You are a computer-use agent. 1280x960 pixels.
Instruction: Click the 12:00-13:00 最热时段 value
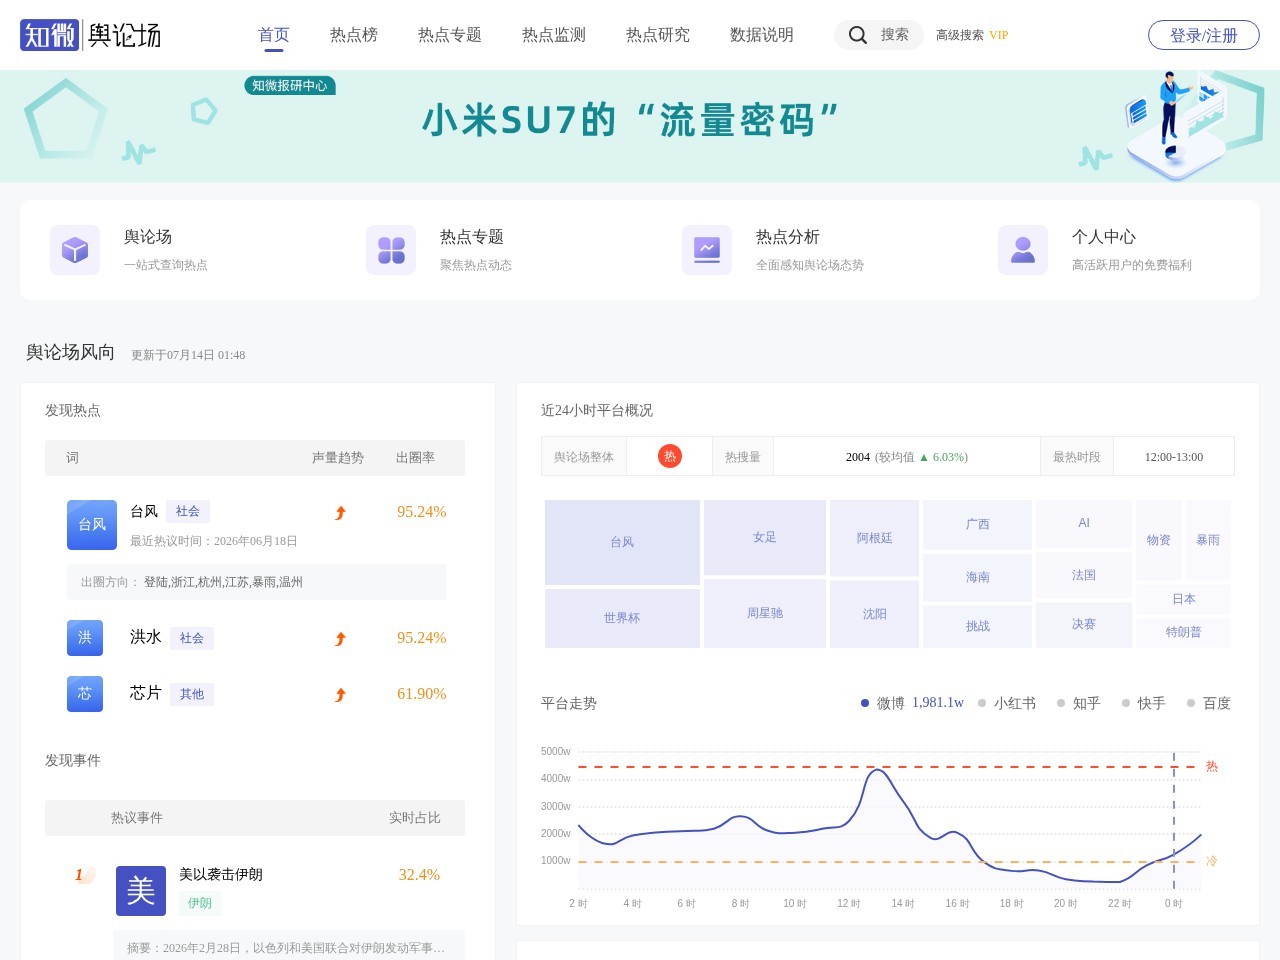tap(1174, 457)
